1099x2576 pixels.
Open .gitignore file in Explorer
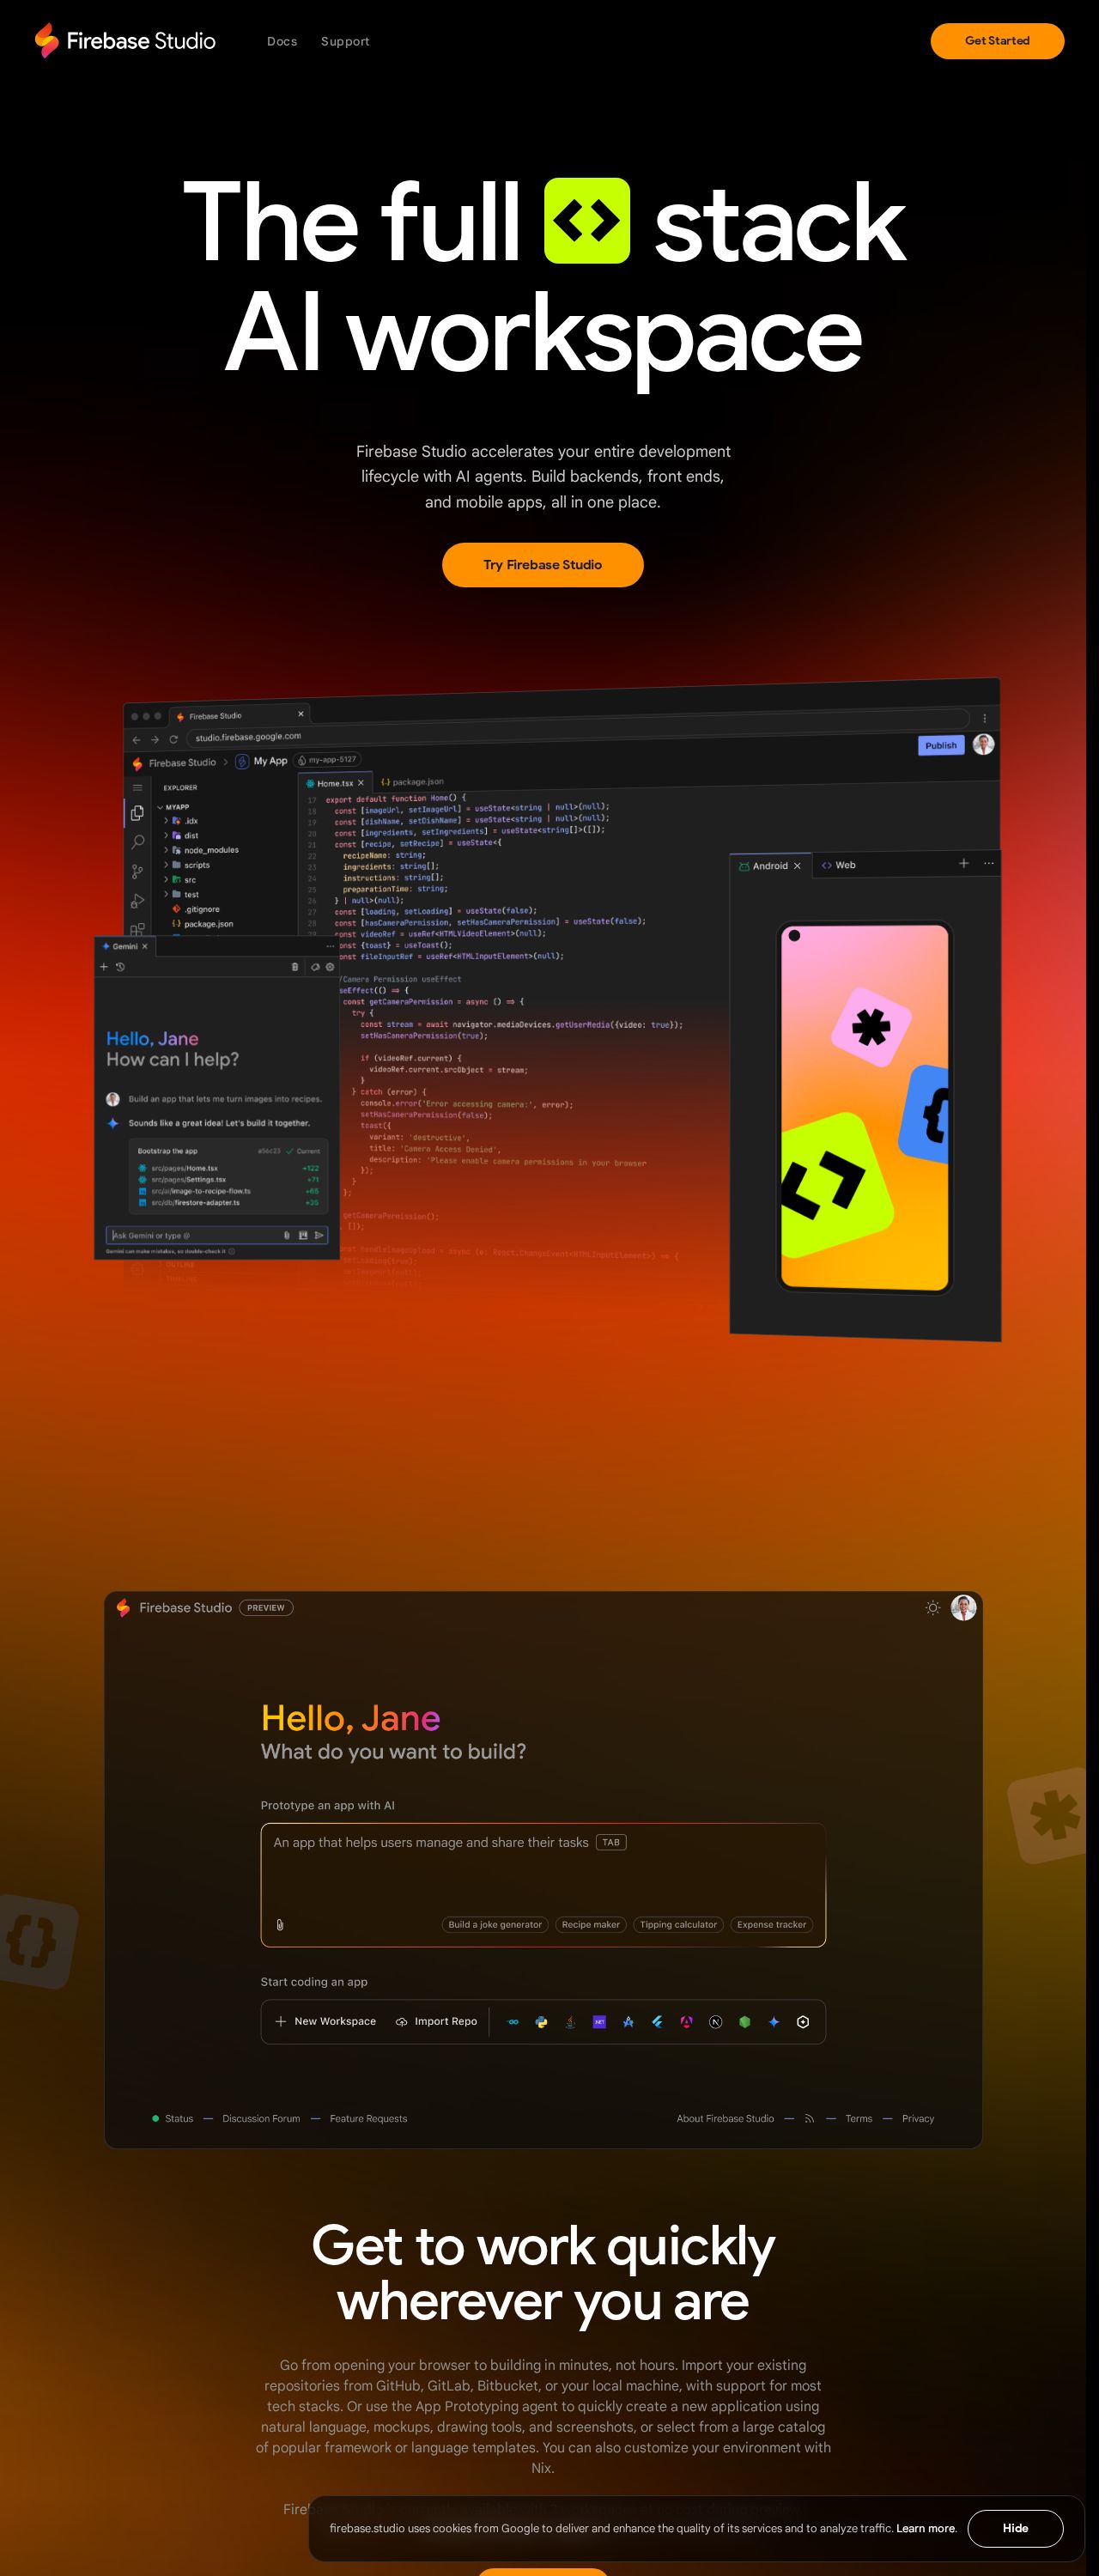tap(196, 909)
